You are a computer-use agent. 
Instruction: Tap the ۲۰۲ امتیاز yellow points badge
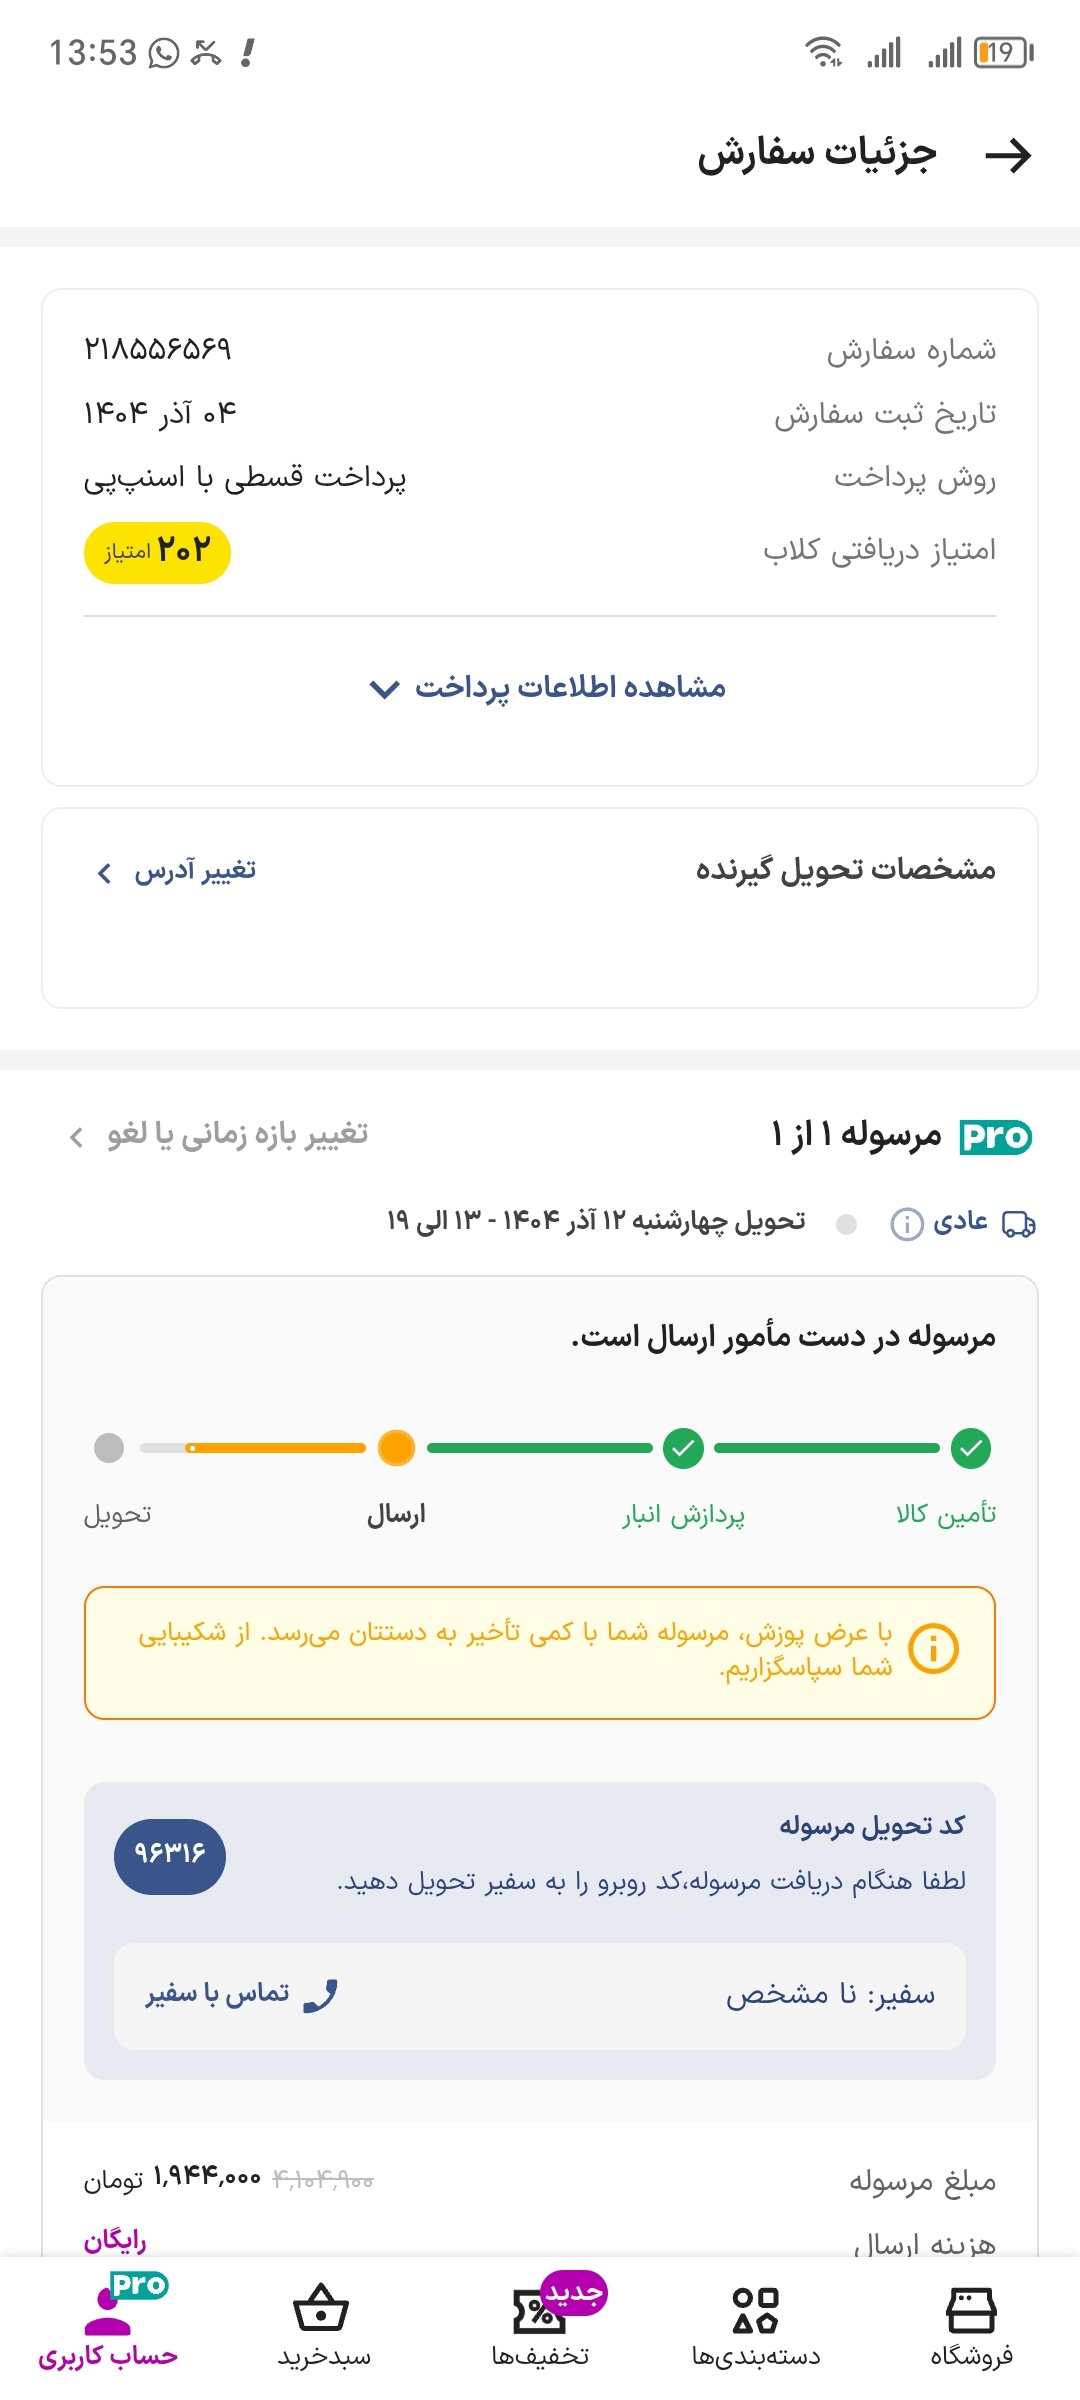[x=157, y=552]
